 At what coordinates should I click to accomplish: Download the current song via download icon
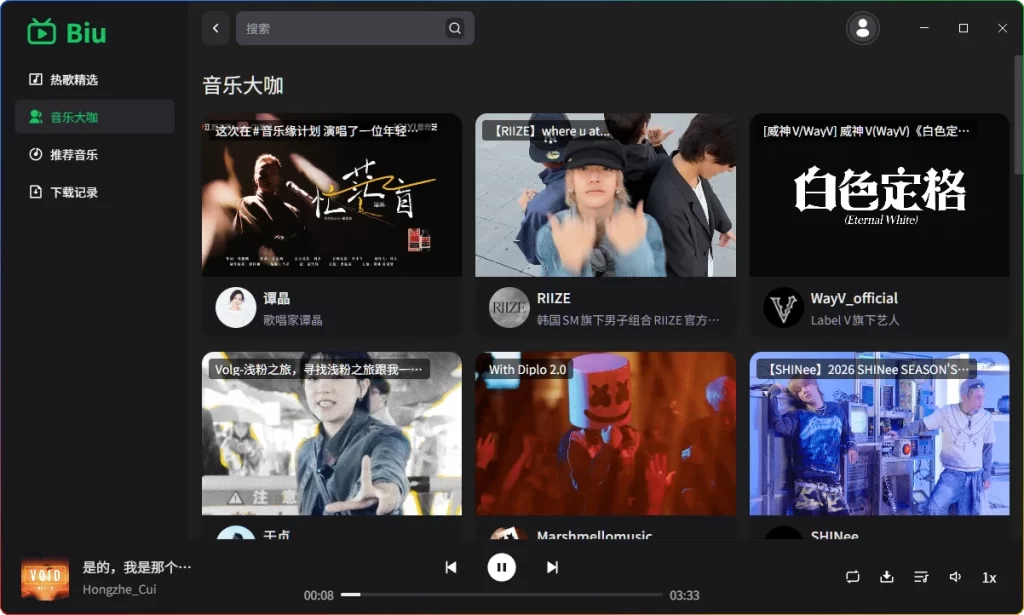(x=886, y=577)
